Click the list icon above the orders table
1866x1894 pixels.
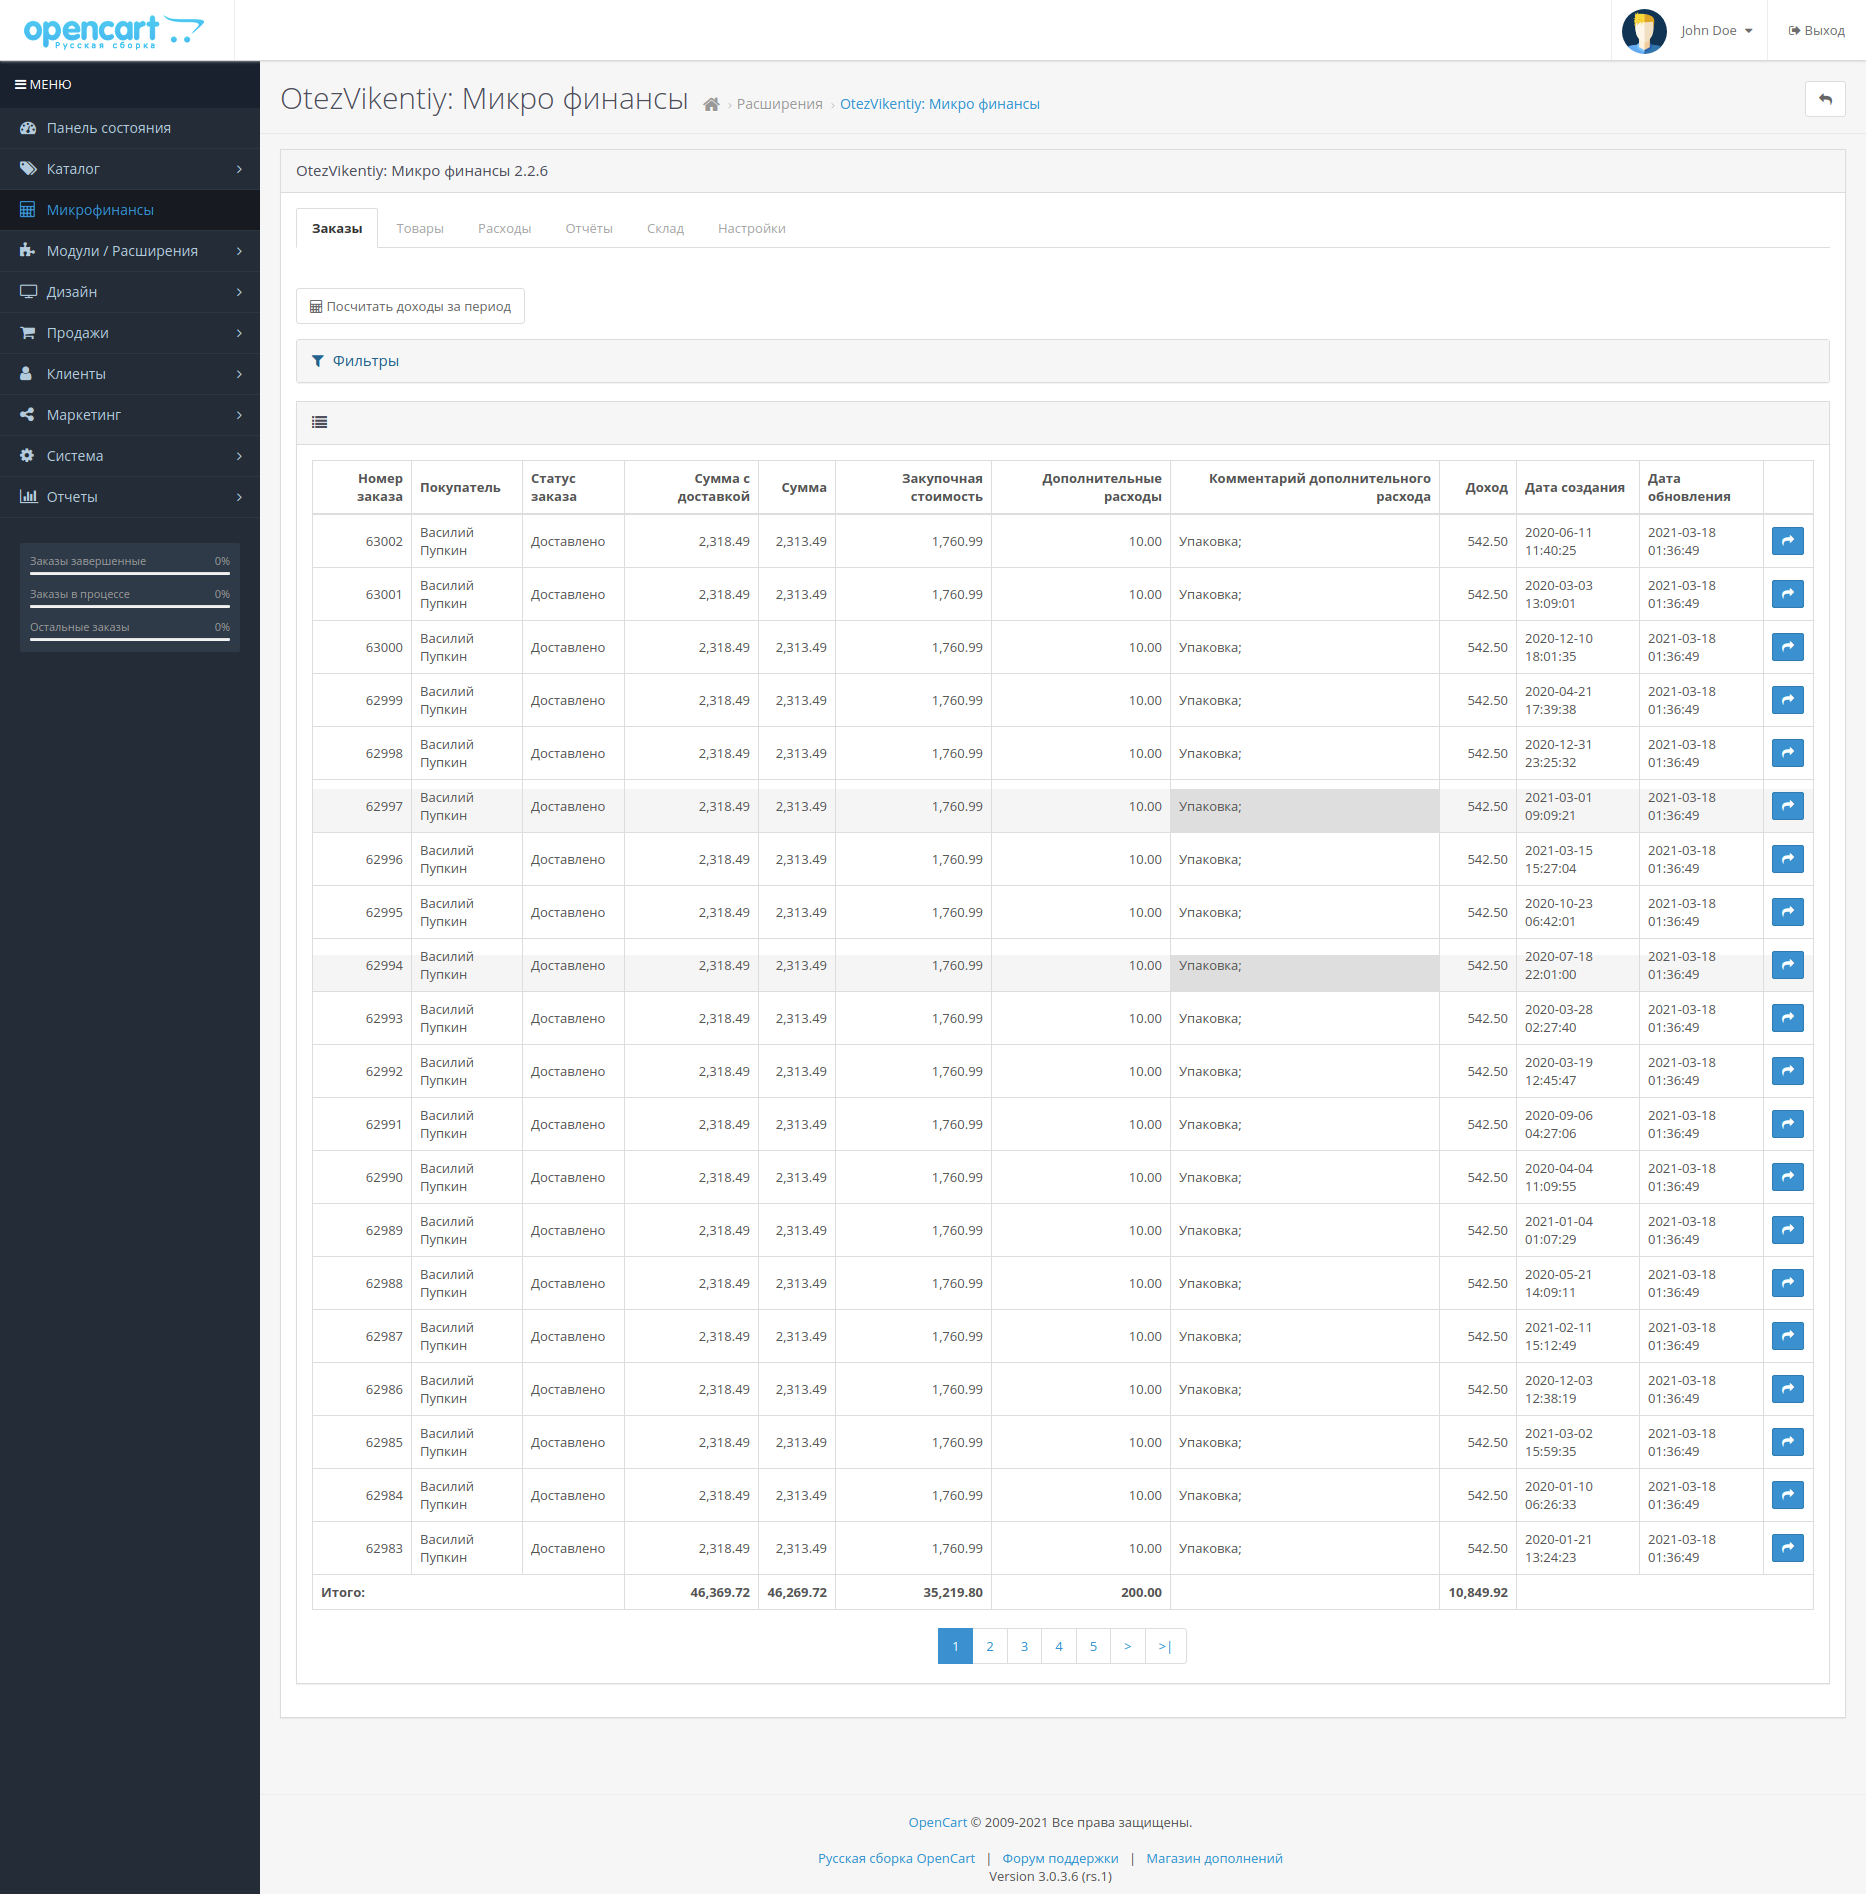click(x=320, y=423)
